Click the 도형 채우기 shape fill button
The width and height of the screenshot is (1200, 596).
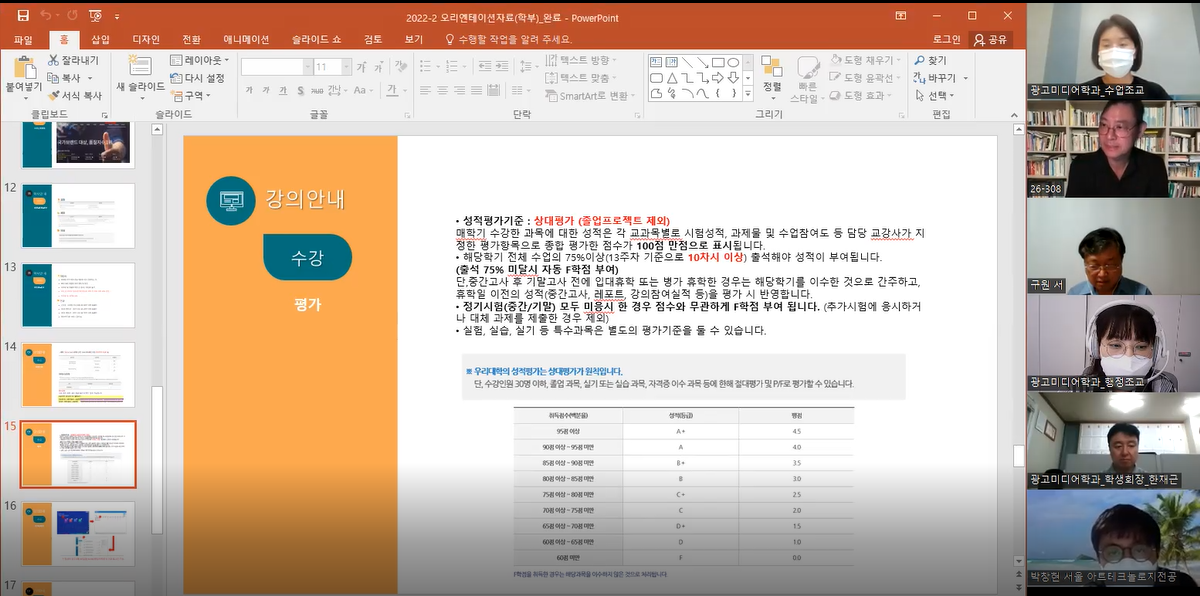click(x=866, y=61)
